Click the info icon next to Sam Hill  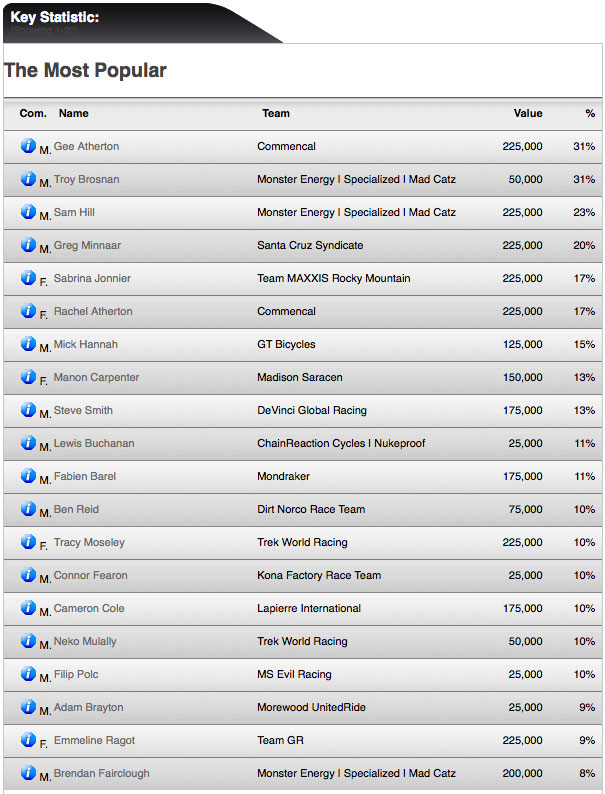click(28, 212)
